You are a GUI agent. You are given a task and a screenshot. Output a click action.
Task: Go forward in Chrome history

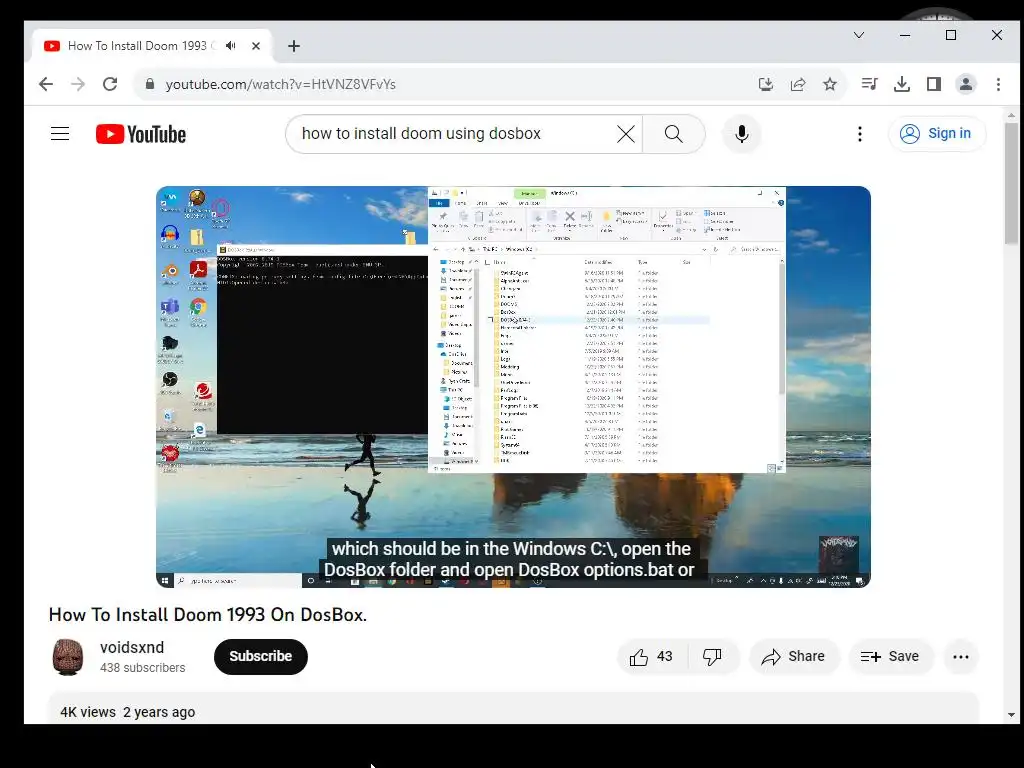pyautogui.click(x=78, y=84)
